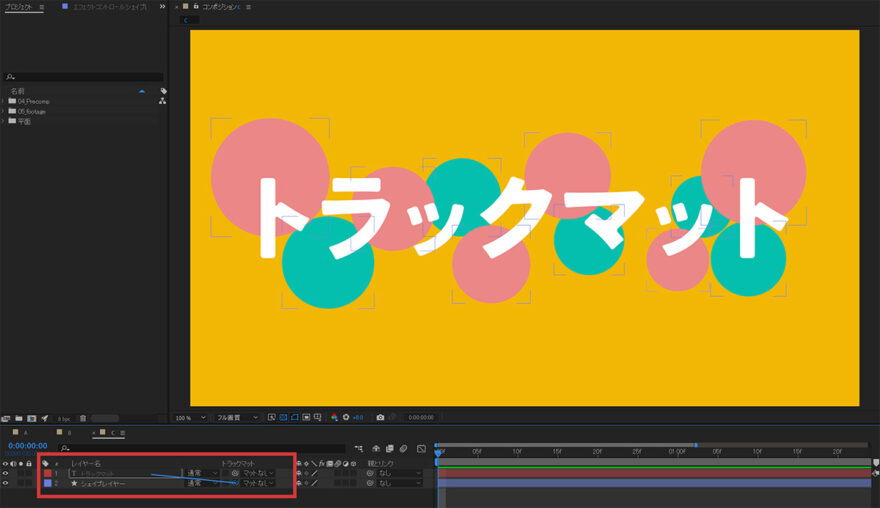
Task: Click the audio speaker column header in timeline
Action: [13, 464]
